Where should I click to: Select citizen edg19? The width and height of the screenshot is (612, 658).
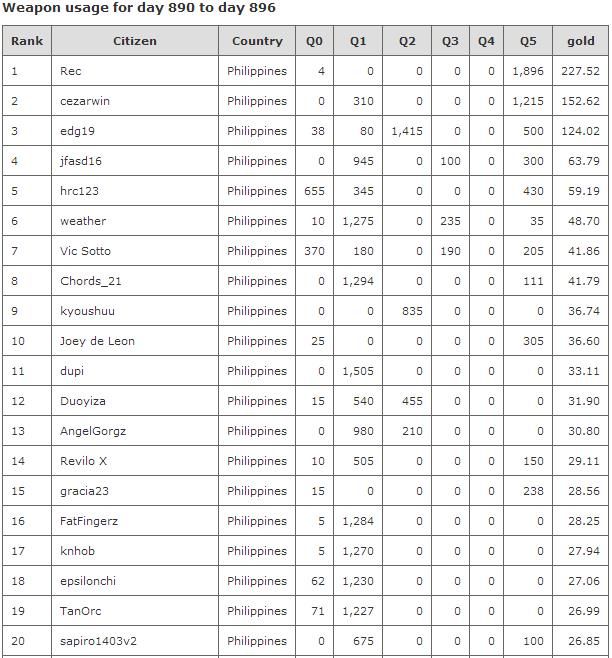[x=77, y=131]
